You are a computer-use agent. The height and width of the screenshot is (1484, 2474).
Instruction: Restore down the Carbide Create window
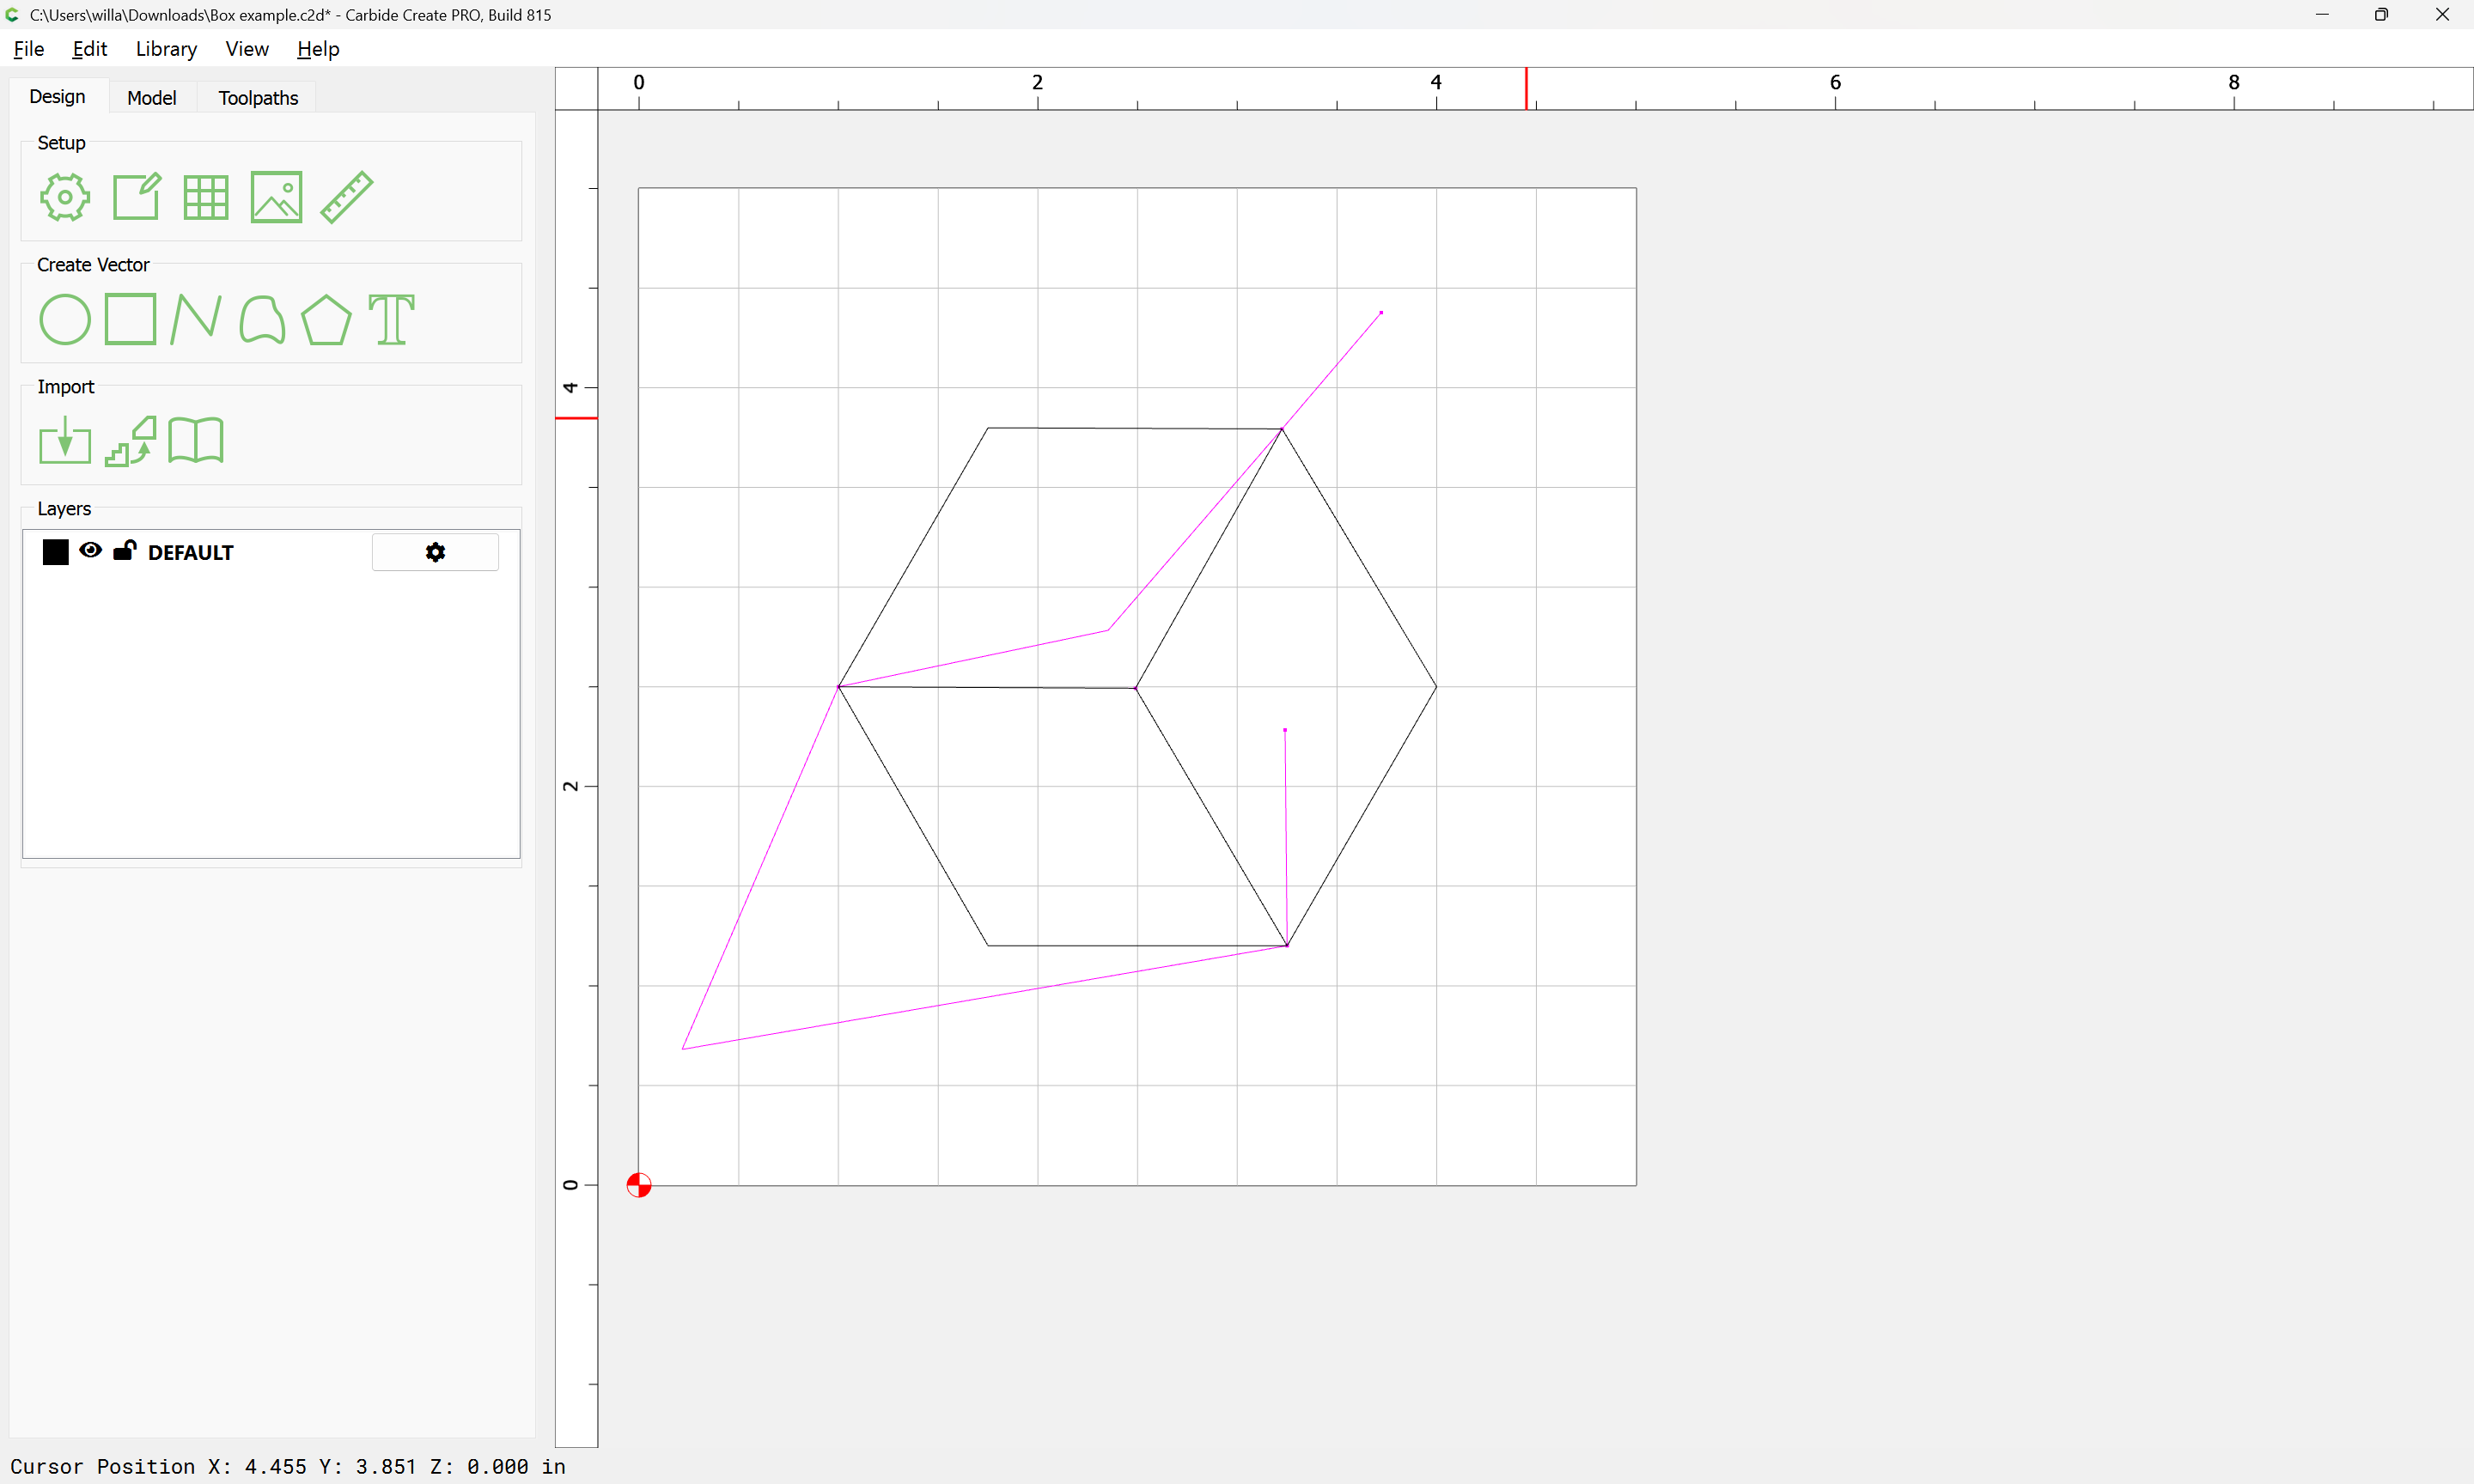coord(2381,15)
